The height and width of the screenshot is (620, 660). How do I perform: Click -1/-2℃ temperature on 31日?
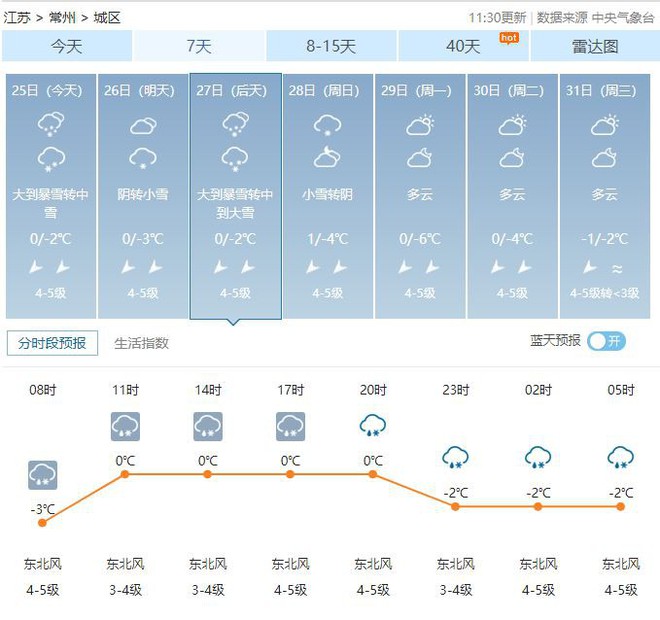605,239
